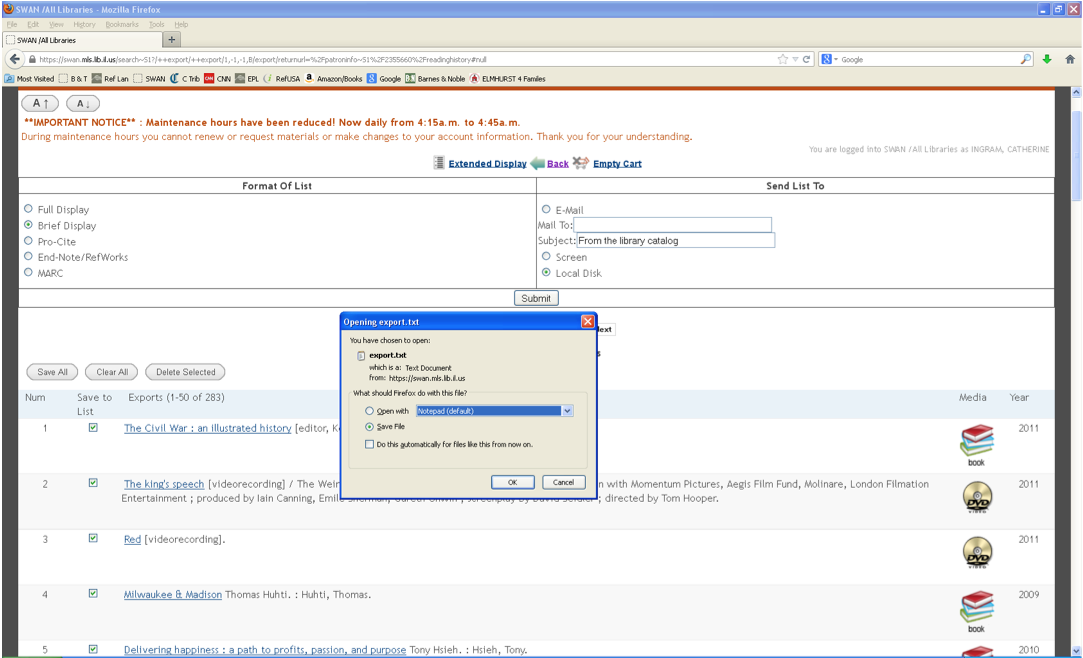
Task: Open the History menu
Action: coord(84,24)
